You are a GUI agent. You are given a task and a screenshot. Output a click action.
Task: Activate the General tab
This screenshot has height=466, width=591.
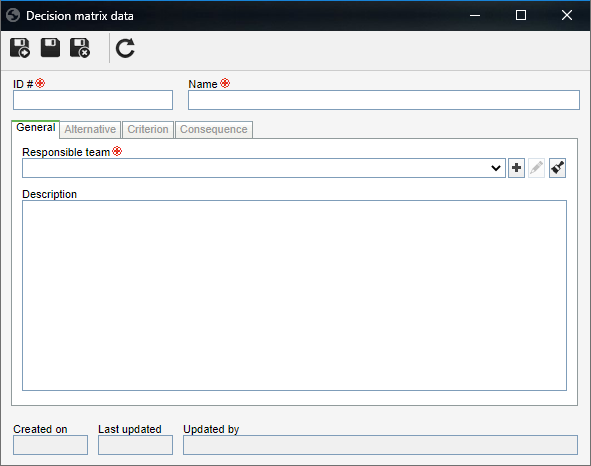tap(35, 128)
